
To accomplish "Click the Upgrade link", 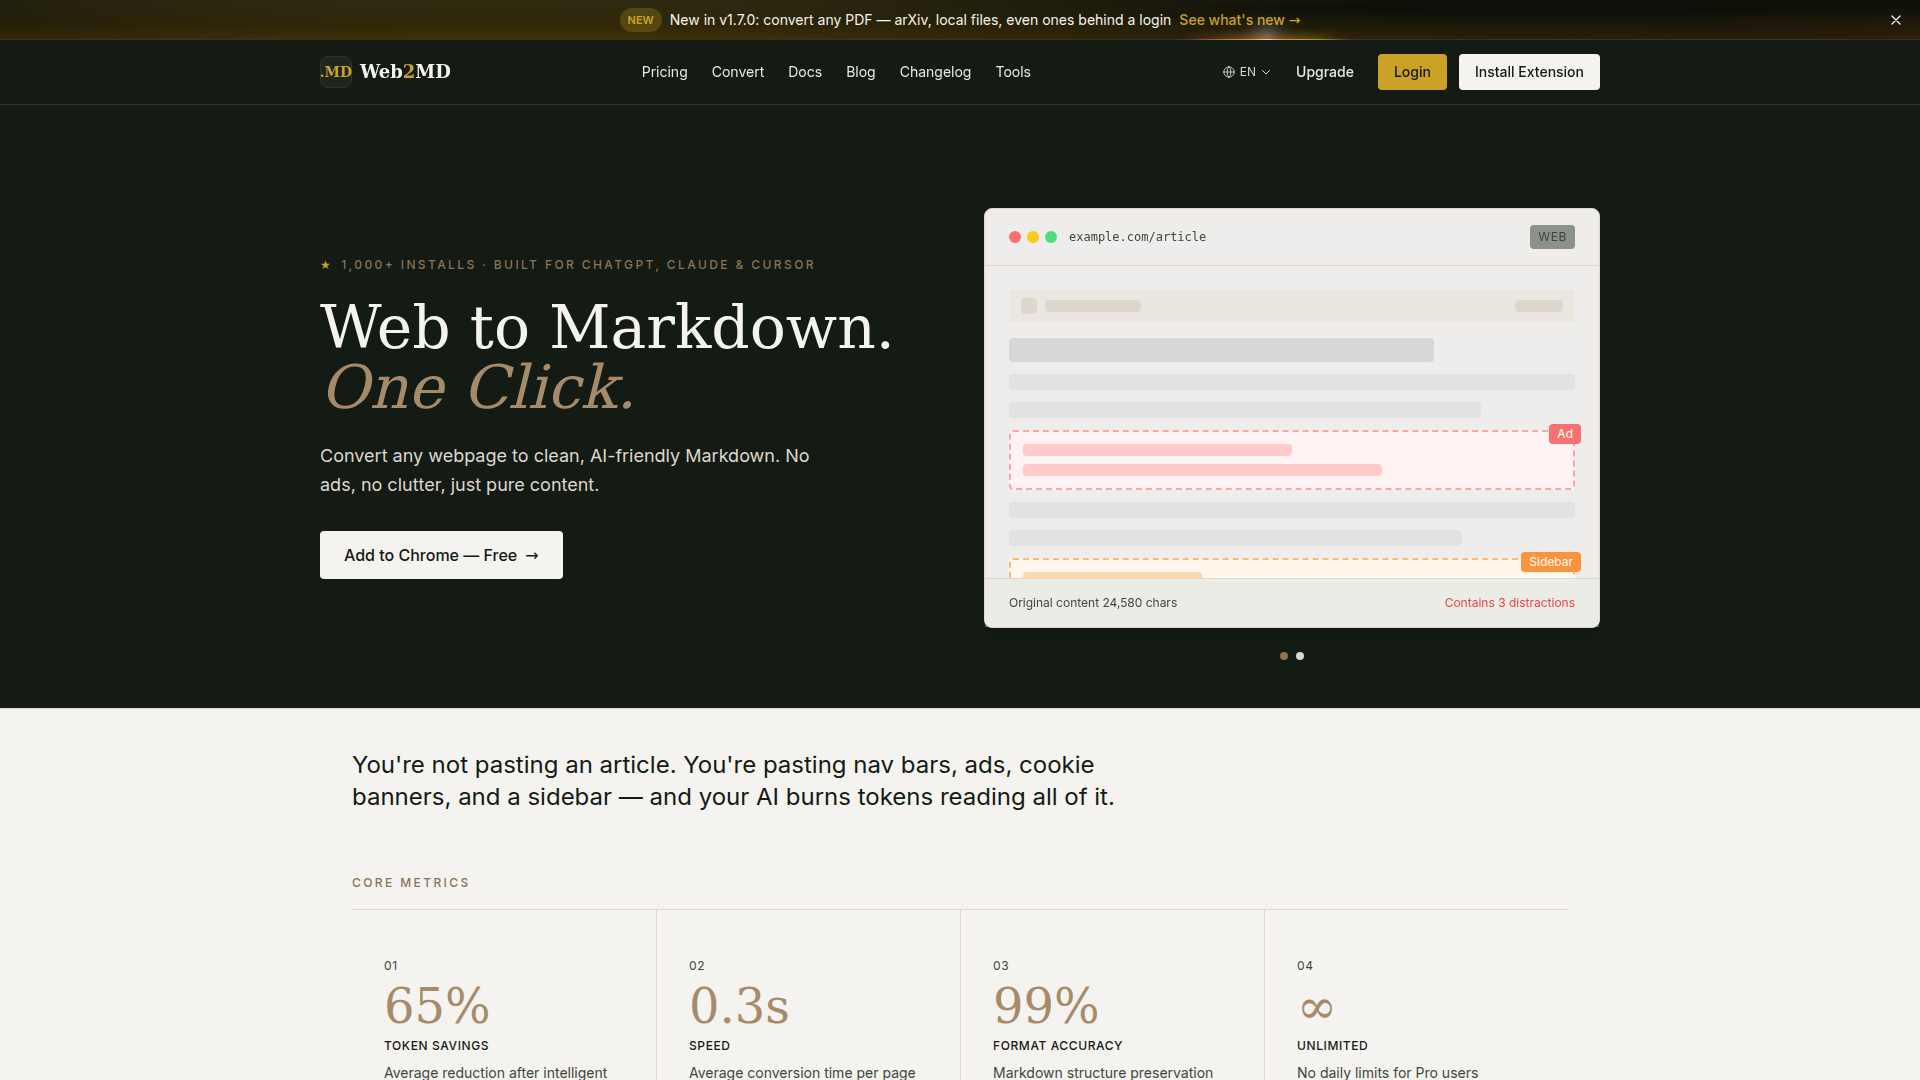I will [x=1325, y=72].
